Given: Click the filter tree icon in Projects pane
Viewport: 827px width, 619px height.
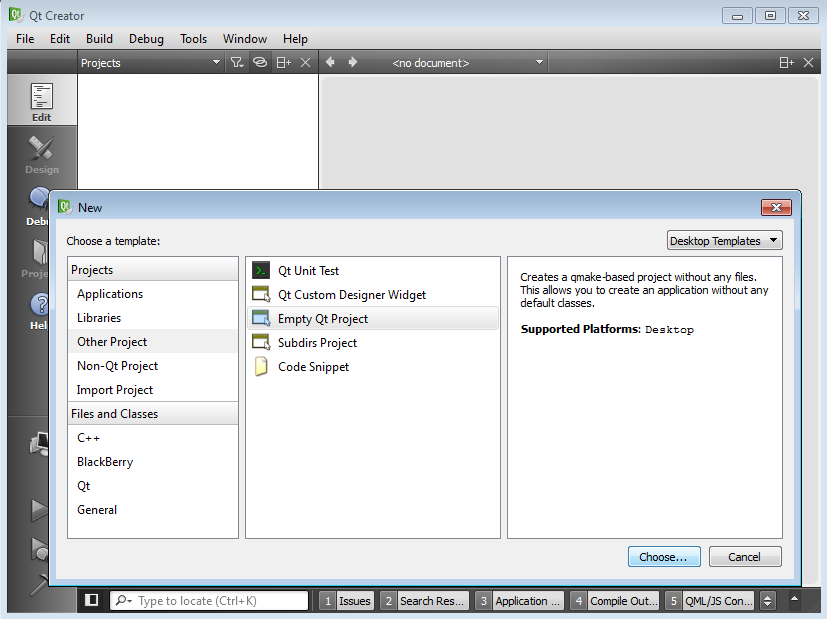Looking at the screenshot, I should pyautogui.click(x=237, y=63).
